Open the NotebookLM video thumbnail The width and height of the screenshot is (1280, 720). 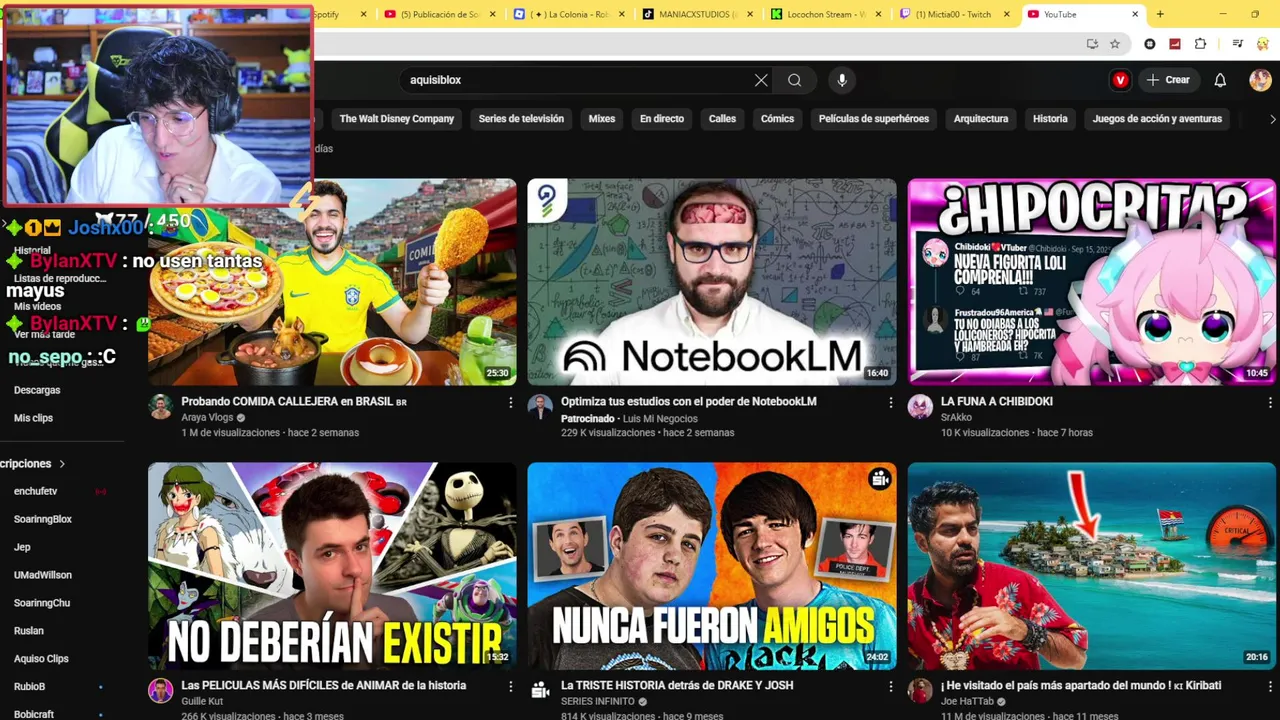point(712,282)
